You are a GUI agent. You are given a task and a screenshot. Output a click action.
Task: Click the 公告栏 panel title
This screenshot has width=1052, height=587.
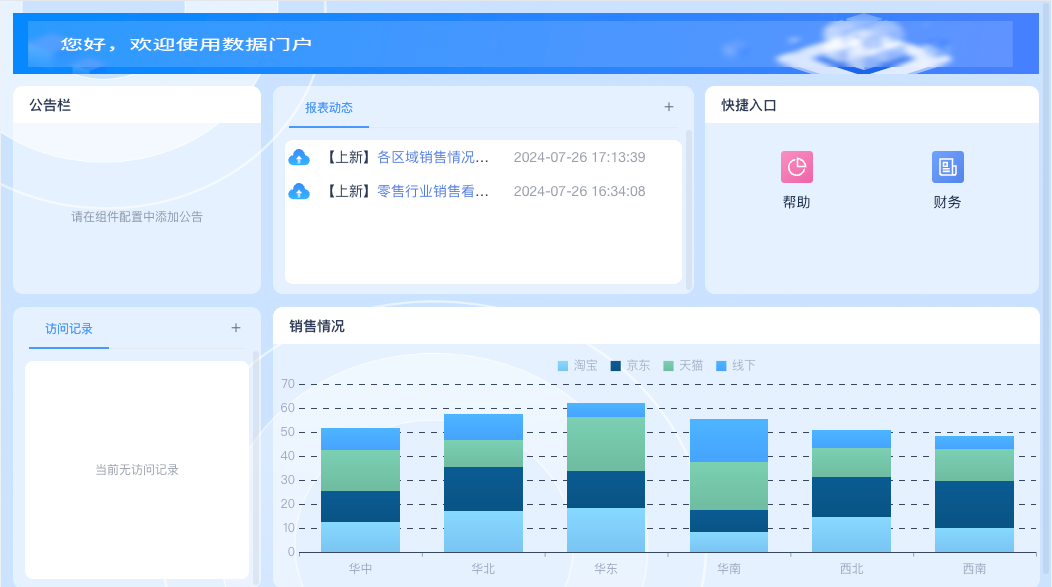click(x=50, y=105)
